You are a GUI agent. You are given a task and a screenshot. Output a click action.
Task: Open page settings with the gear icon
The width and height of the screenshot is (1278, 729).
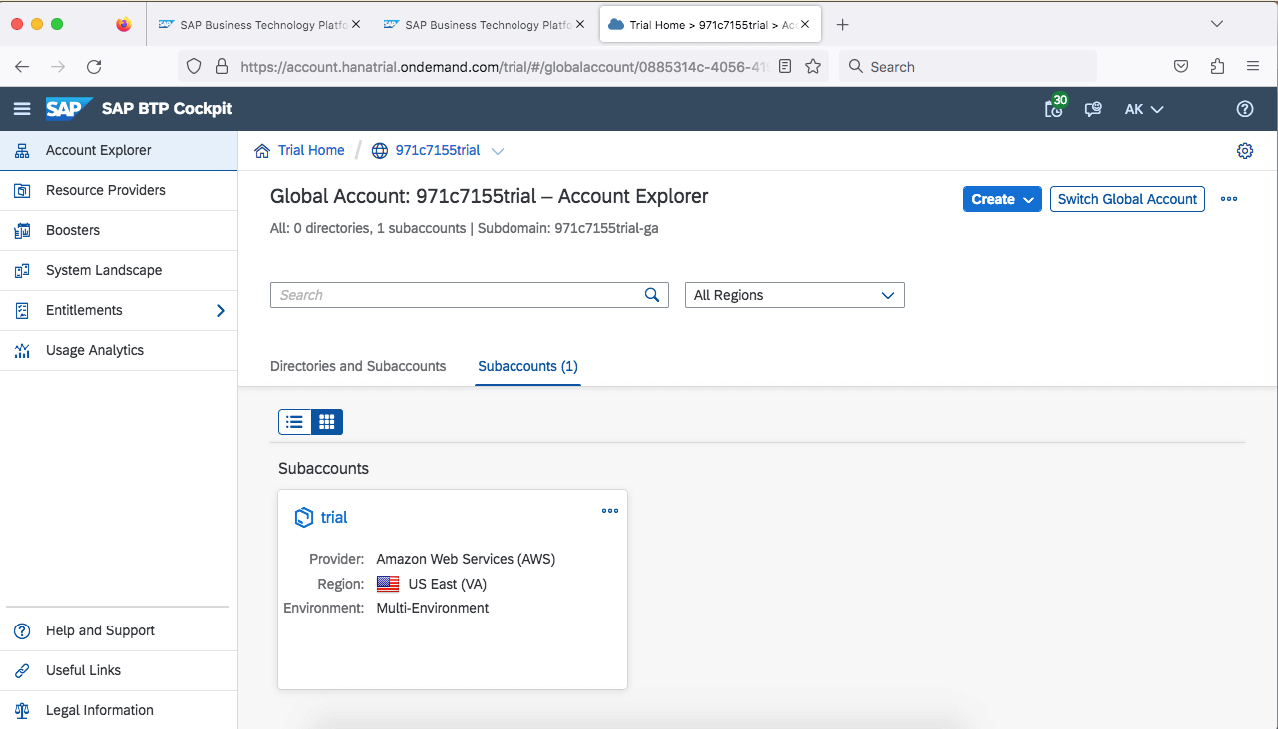tap(1244, 150)
